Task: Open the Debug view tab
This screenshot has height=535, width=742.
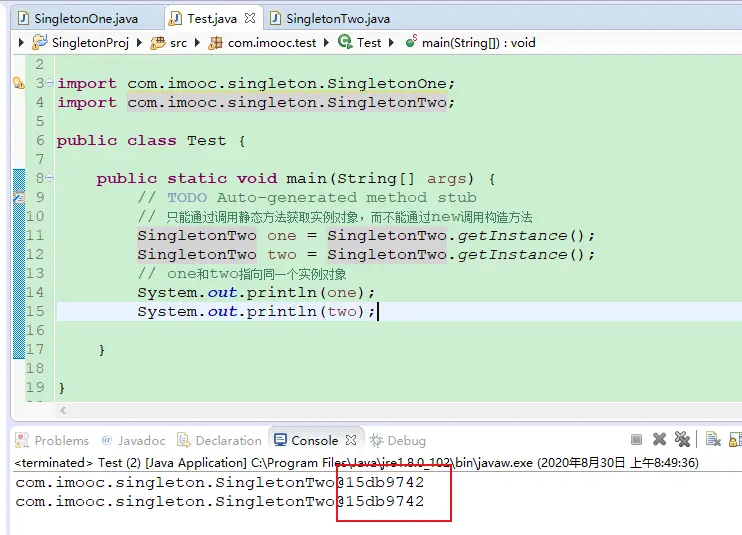Action: coord(398,440)
